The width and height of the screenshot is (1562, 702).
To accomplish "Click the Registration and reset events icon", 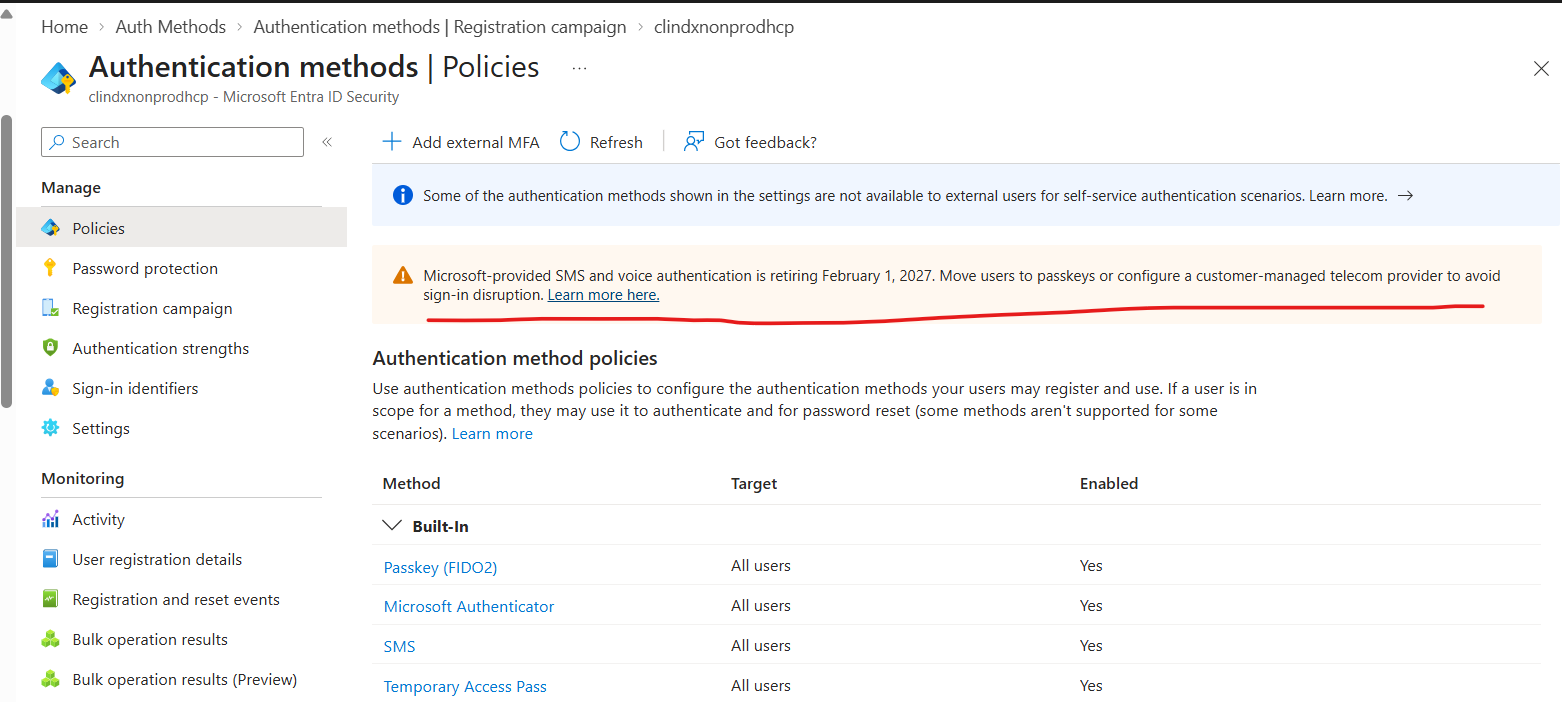I will 50,599.
